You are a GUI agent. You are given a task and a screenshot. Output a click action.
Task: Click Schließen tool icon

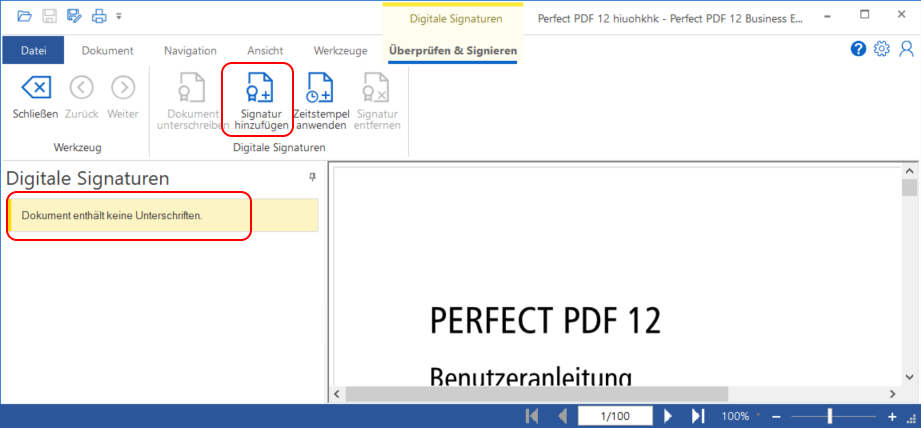(x=36, y=88)
